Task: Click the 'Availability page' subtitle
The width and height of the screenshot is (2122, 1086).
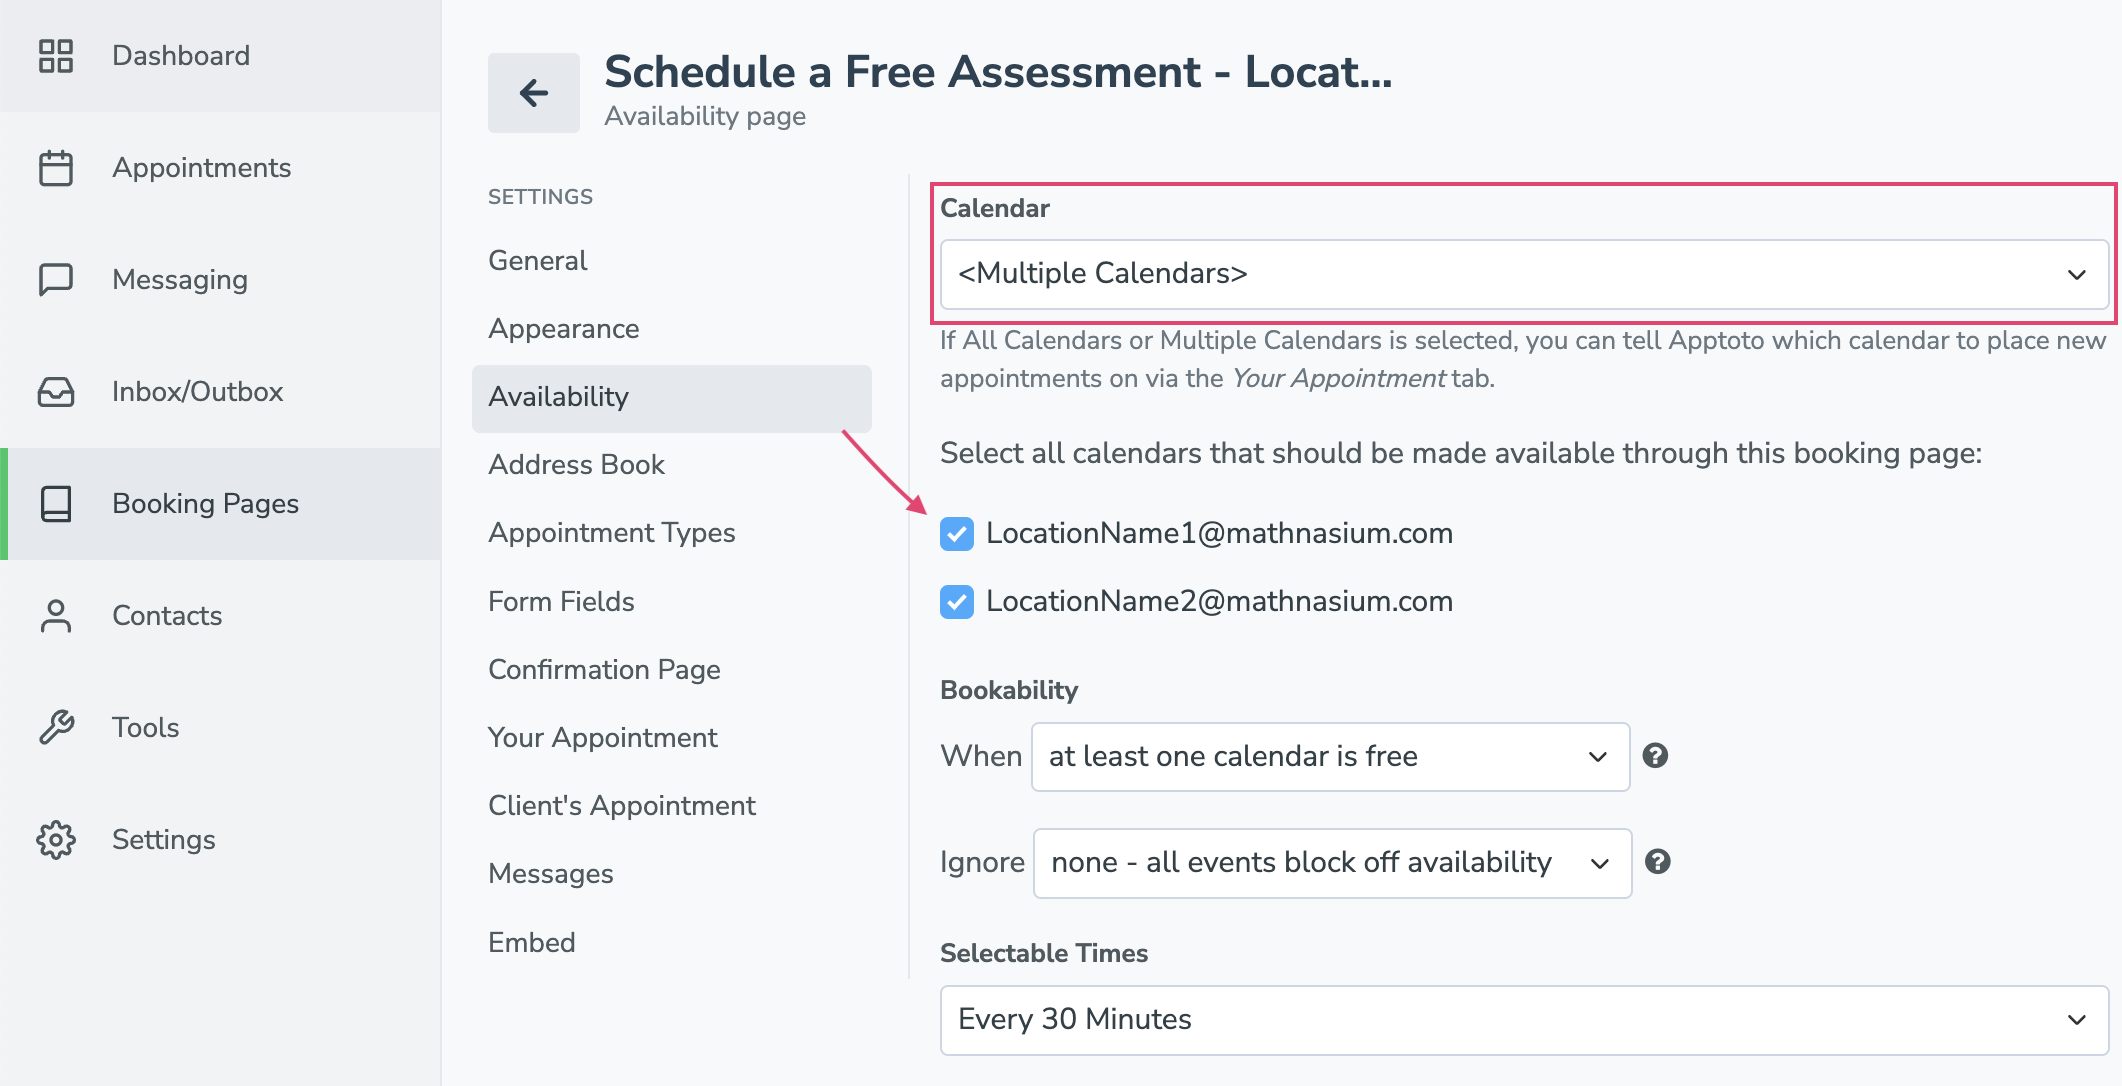Action: pyautogui.click(x=705, y=117)
